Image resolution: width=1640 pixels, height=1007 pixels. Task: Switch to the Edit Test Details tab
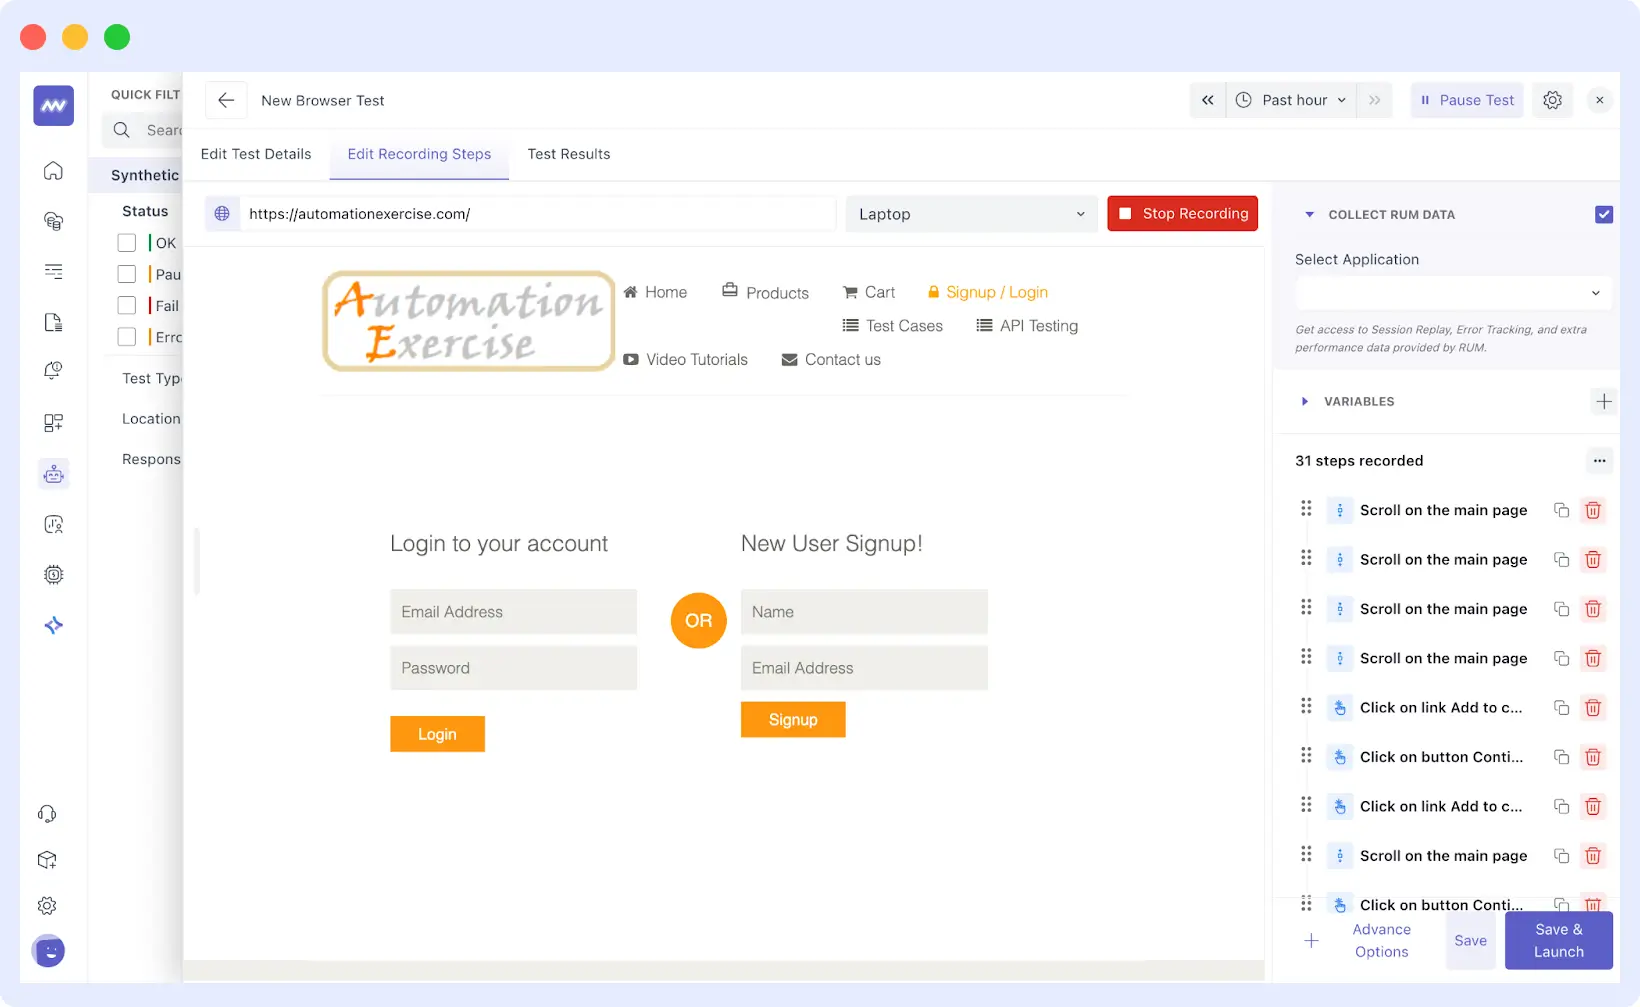[256, 154]
